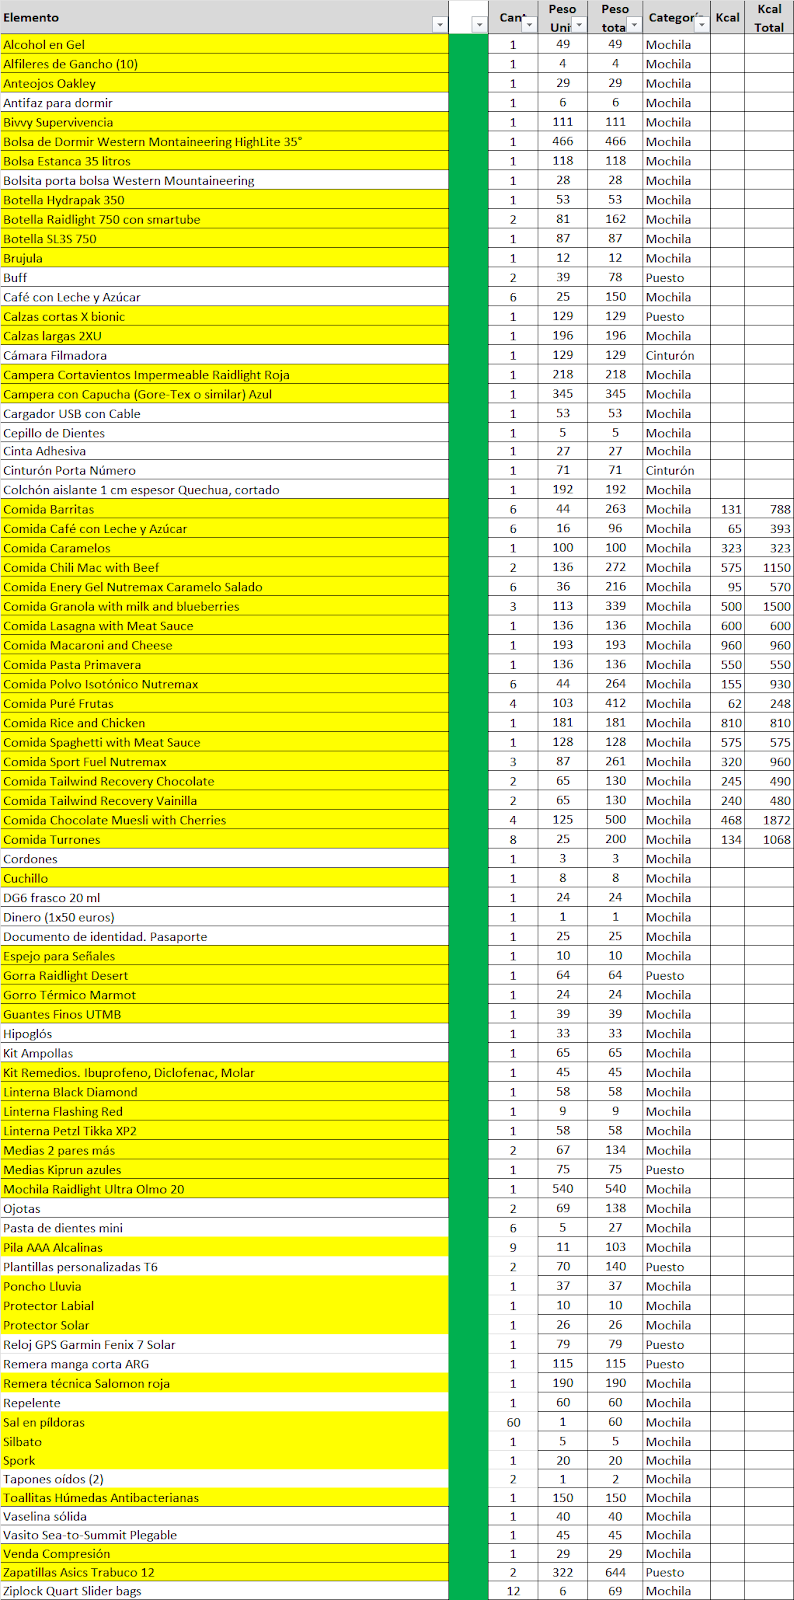Select 'Bolsa de Dormir Western Montaineering HighLite 35°'
Viewport: 794px width, 1600px height.
(x=224, y=142)
